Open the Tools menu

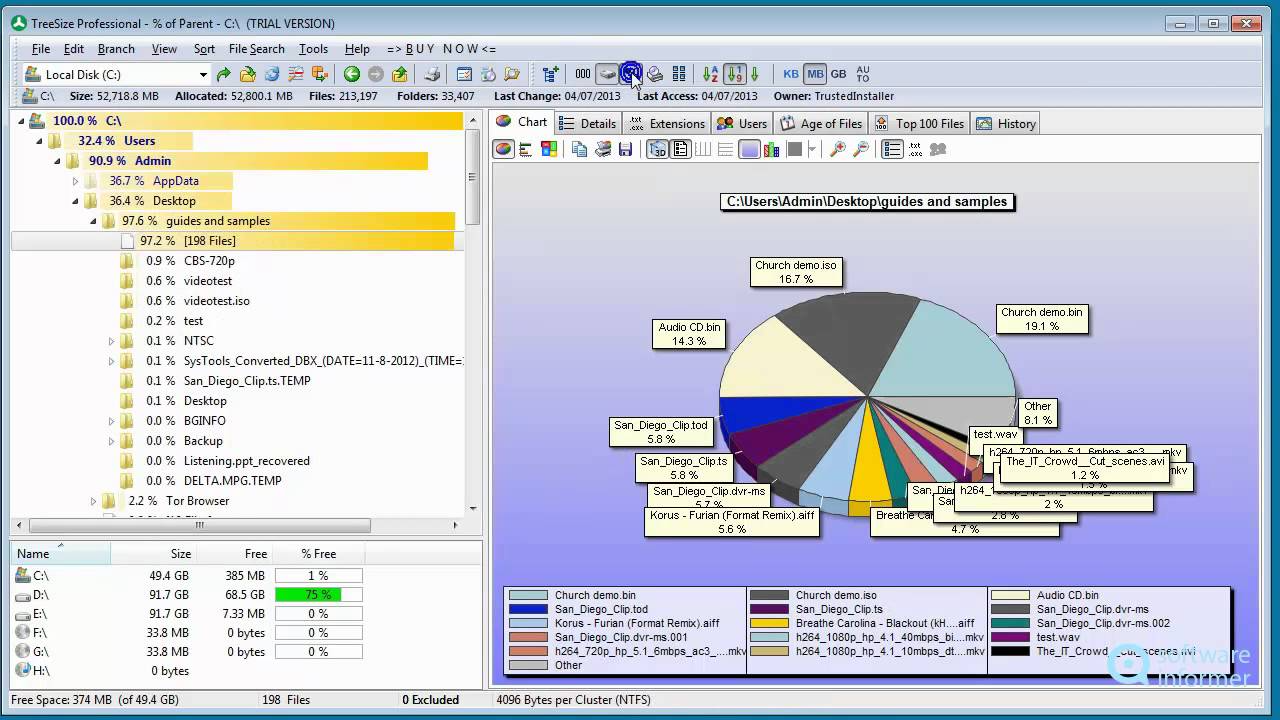[313, 48]
